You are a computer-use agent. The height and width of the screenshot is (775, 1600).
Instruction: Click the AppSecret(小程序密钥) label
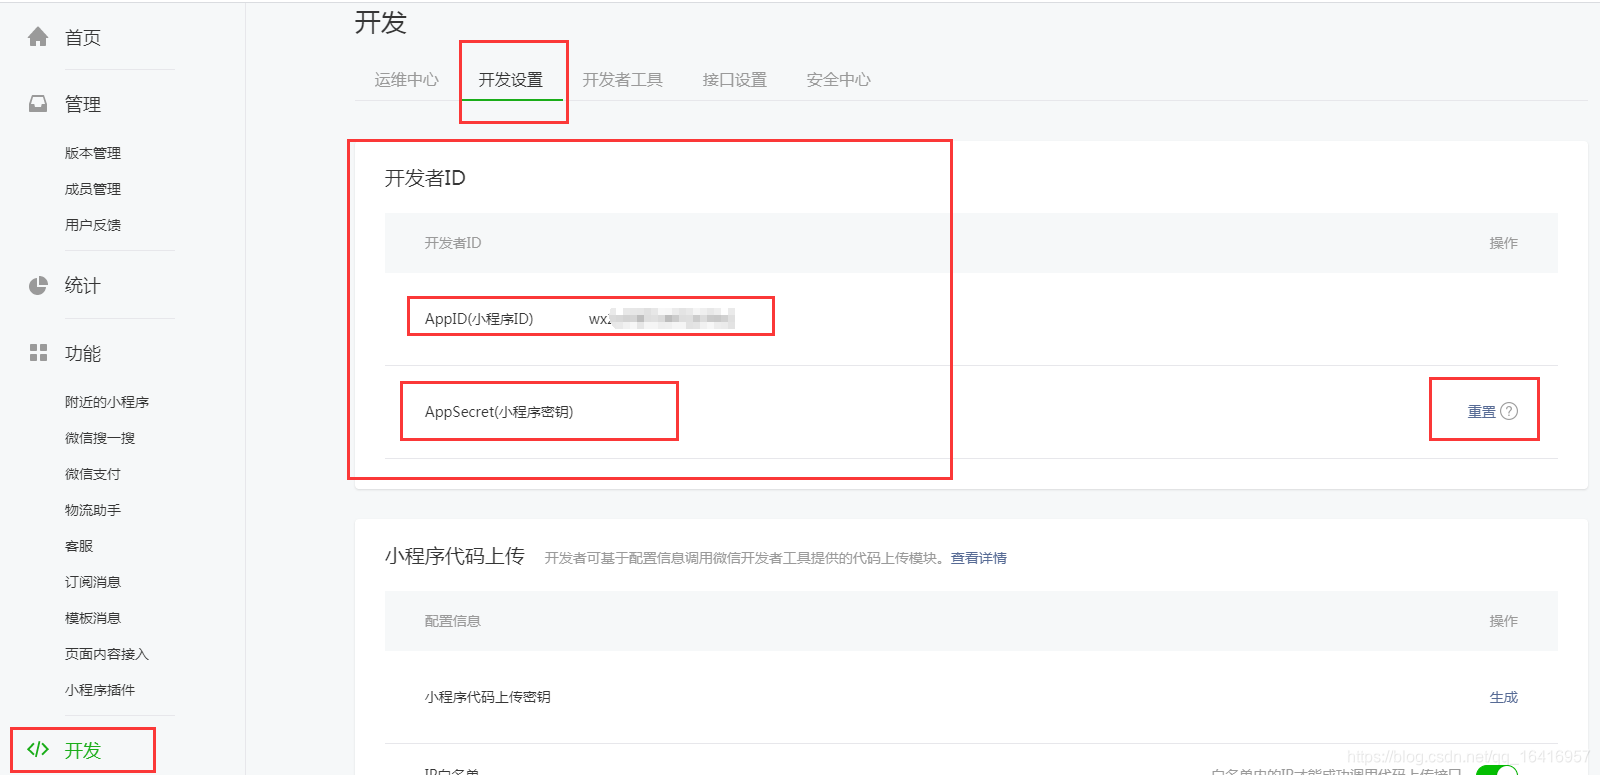click(x=499, y=412)
